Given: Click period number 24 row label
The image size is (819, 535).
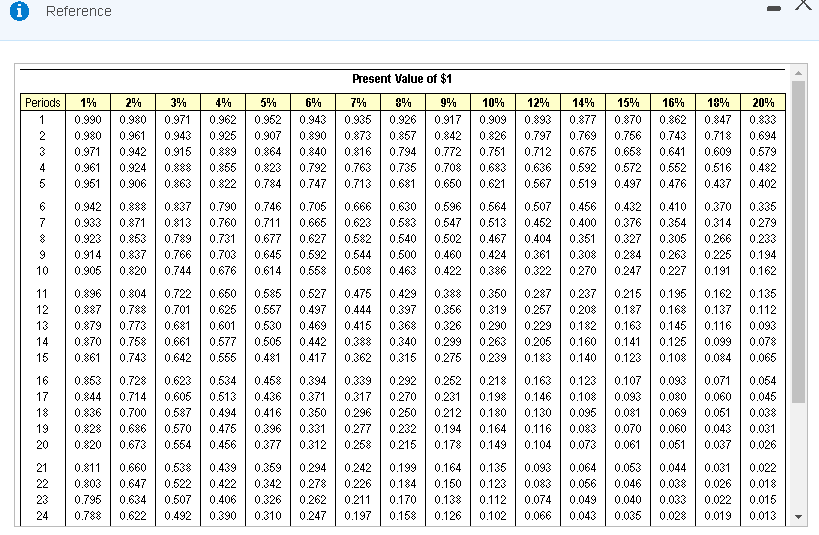Looking at the screenshot, I should tap(42, 516).
